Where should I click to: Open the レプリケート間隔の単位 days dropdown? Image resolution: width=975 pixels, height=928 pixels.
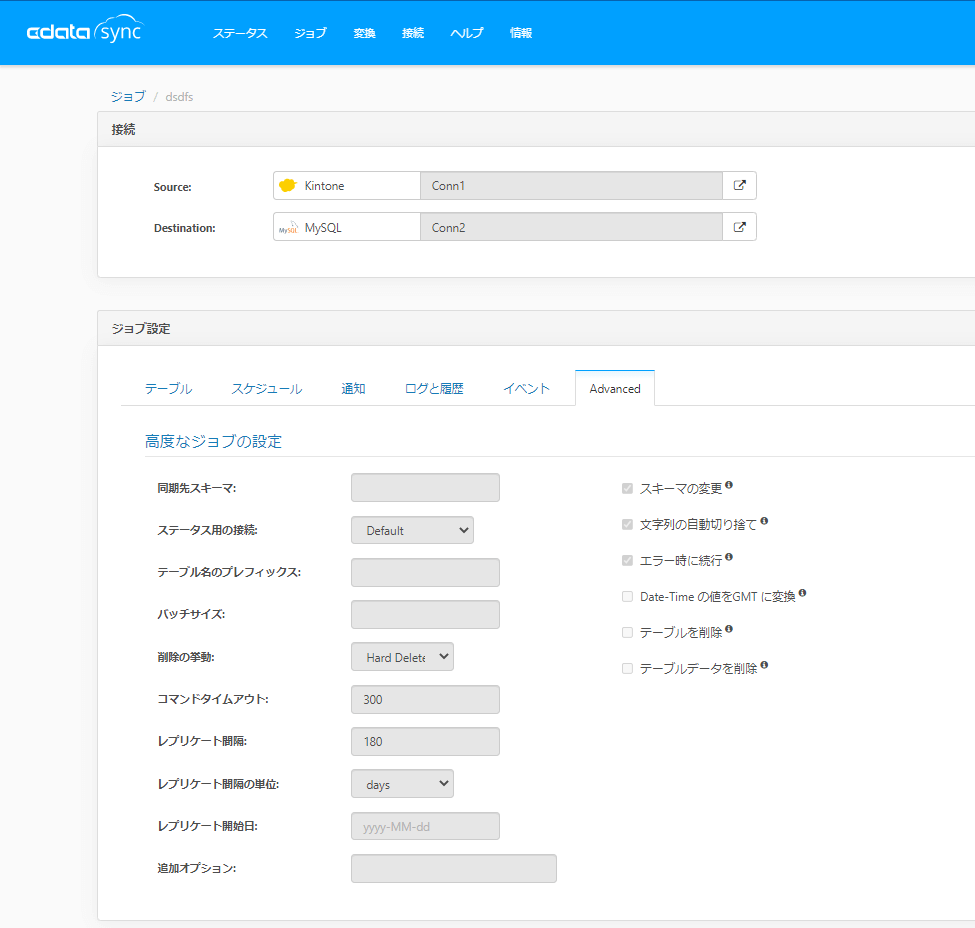pyautogui.click(x=402, y=784)
